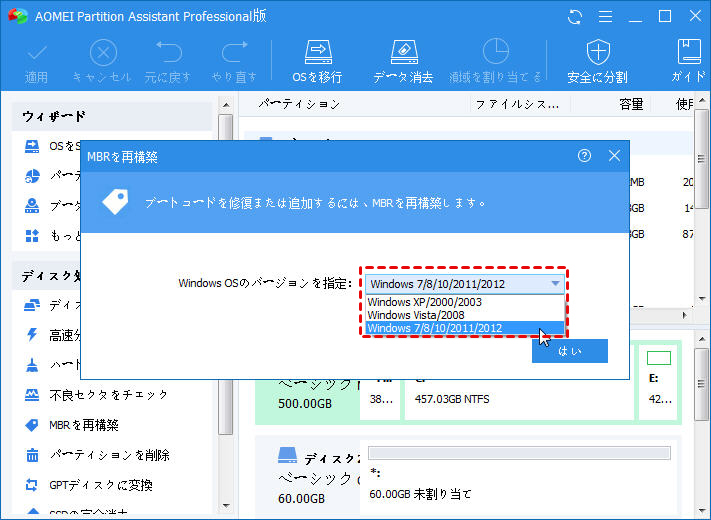Click the パーティションを削除 trash icon
The height and width of the screenshot is (520, 711).
32,455
